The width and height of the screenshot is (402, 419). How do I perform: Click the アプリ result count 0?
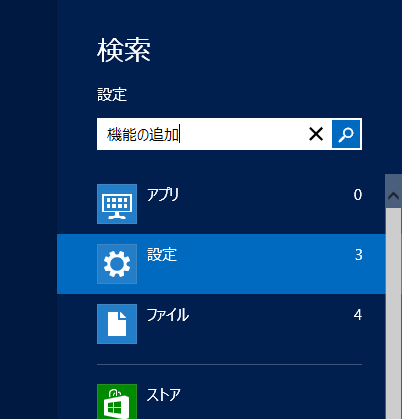click(x=358, y=195)
